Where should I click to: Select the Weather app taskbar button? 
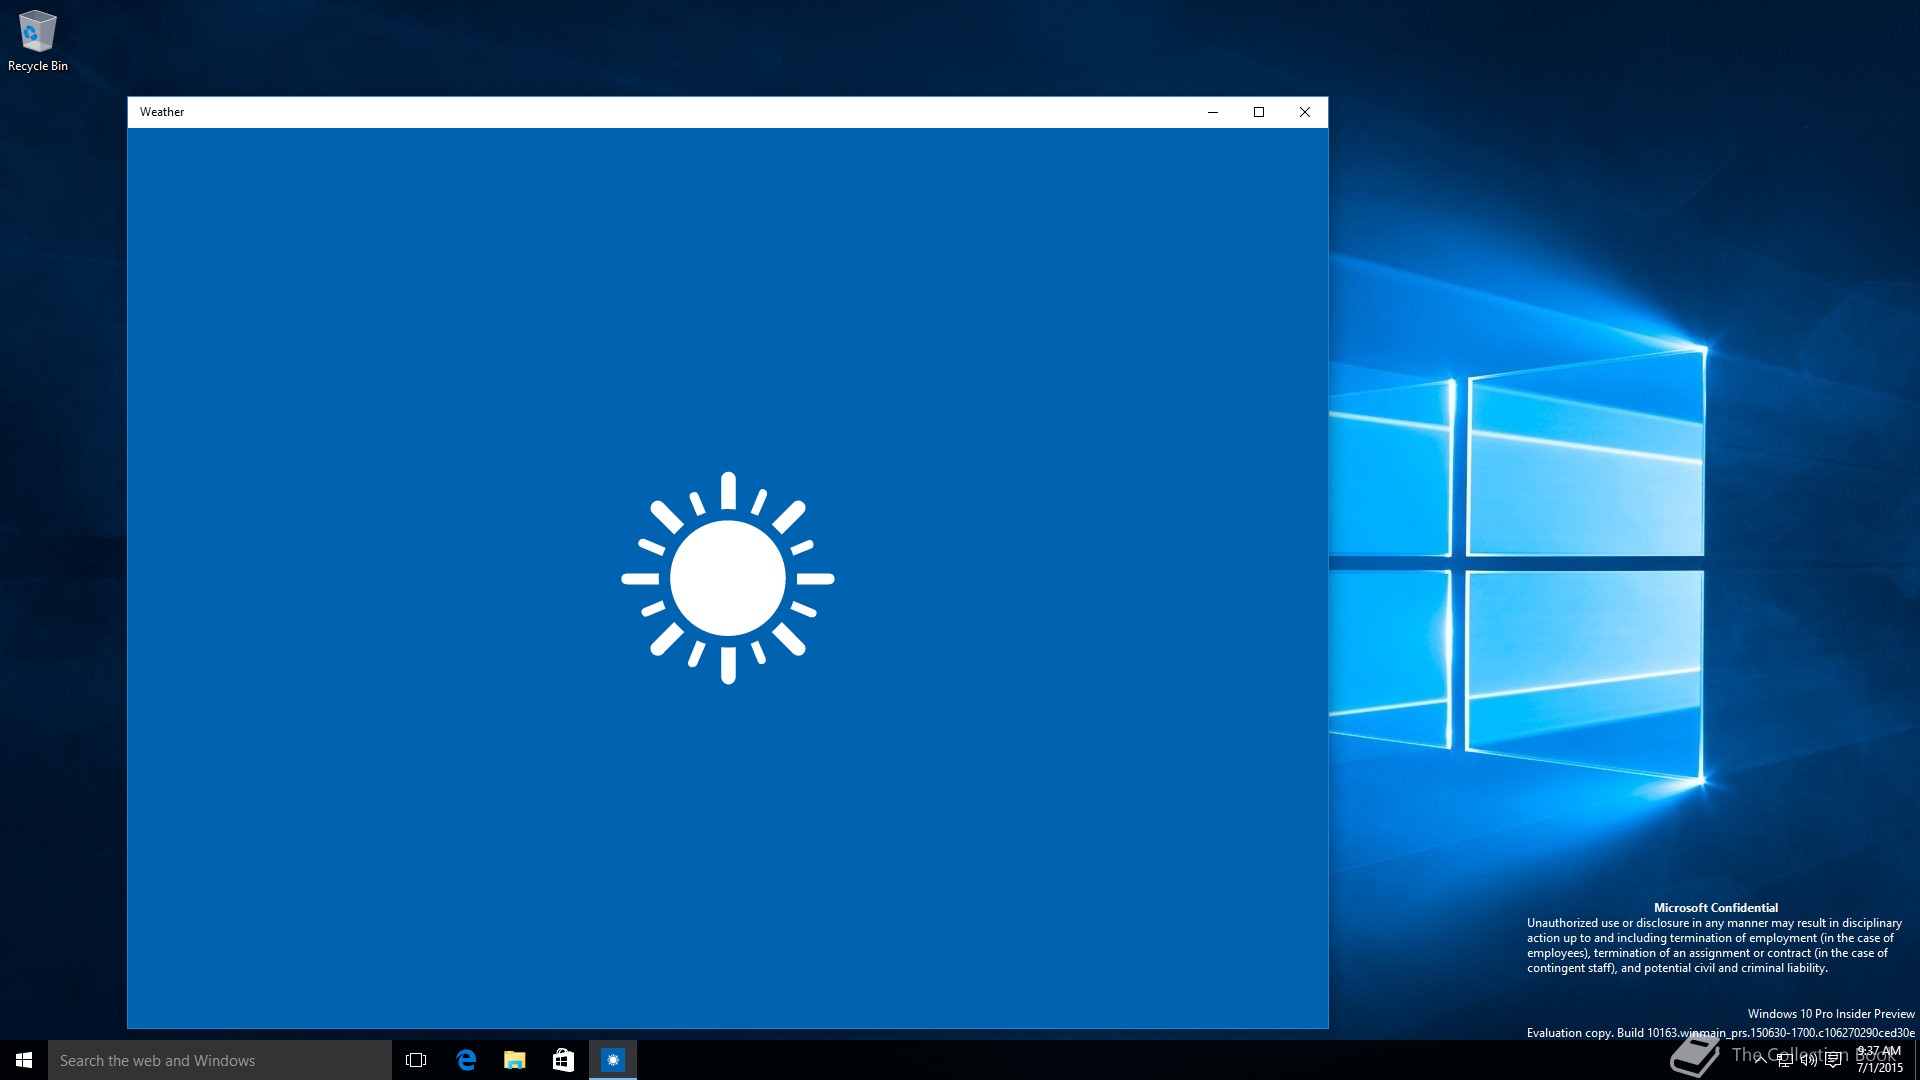click(613, 1060)
